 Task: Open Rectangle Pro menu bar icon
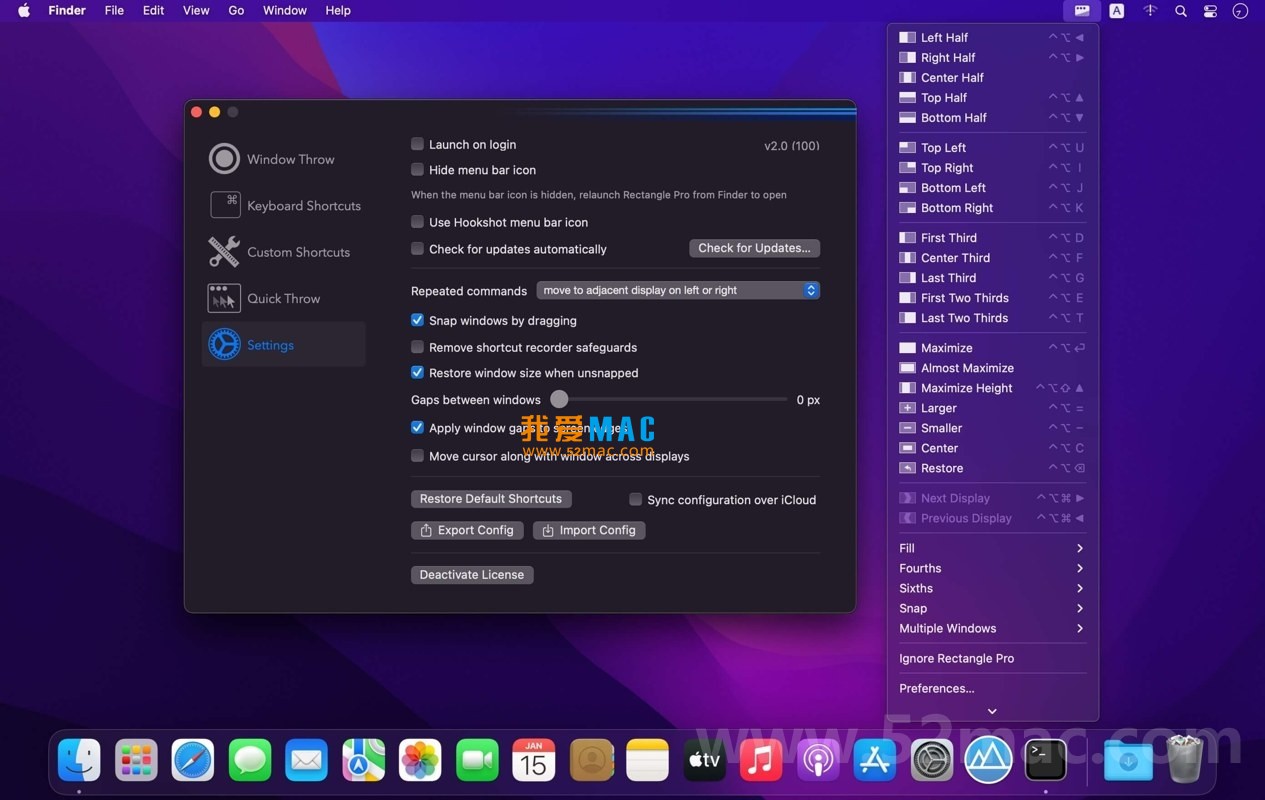click(1082, 11)
